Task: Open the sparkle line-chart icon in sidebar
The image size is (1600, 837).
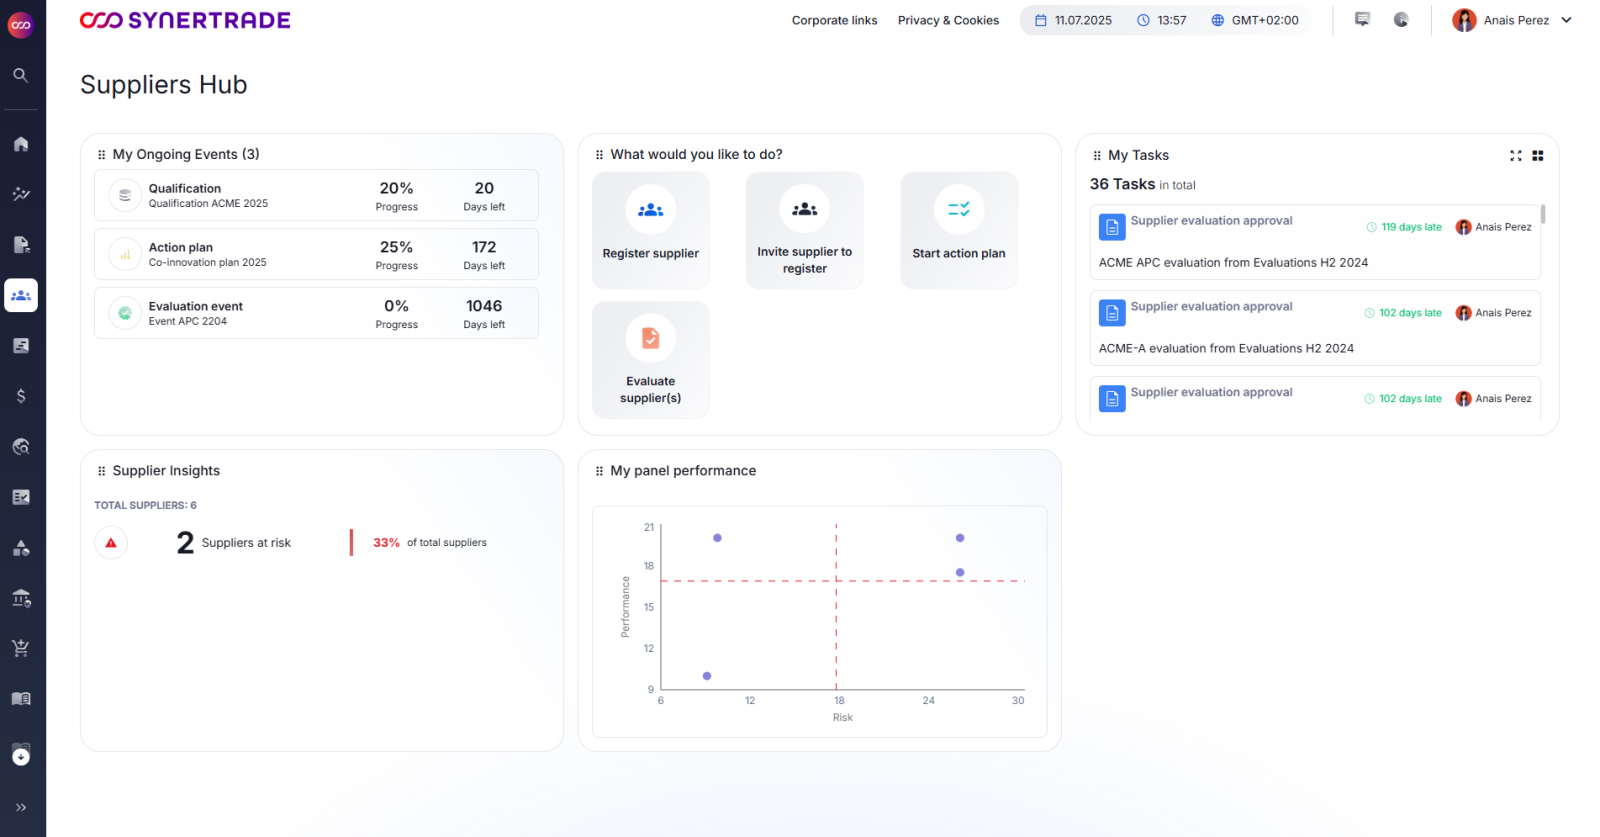Action: 21,194
